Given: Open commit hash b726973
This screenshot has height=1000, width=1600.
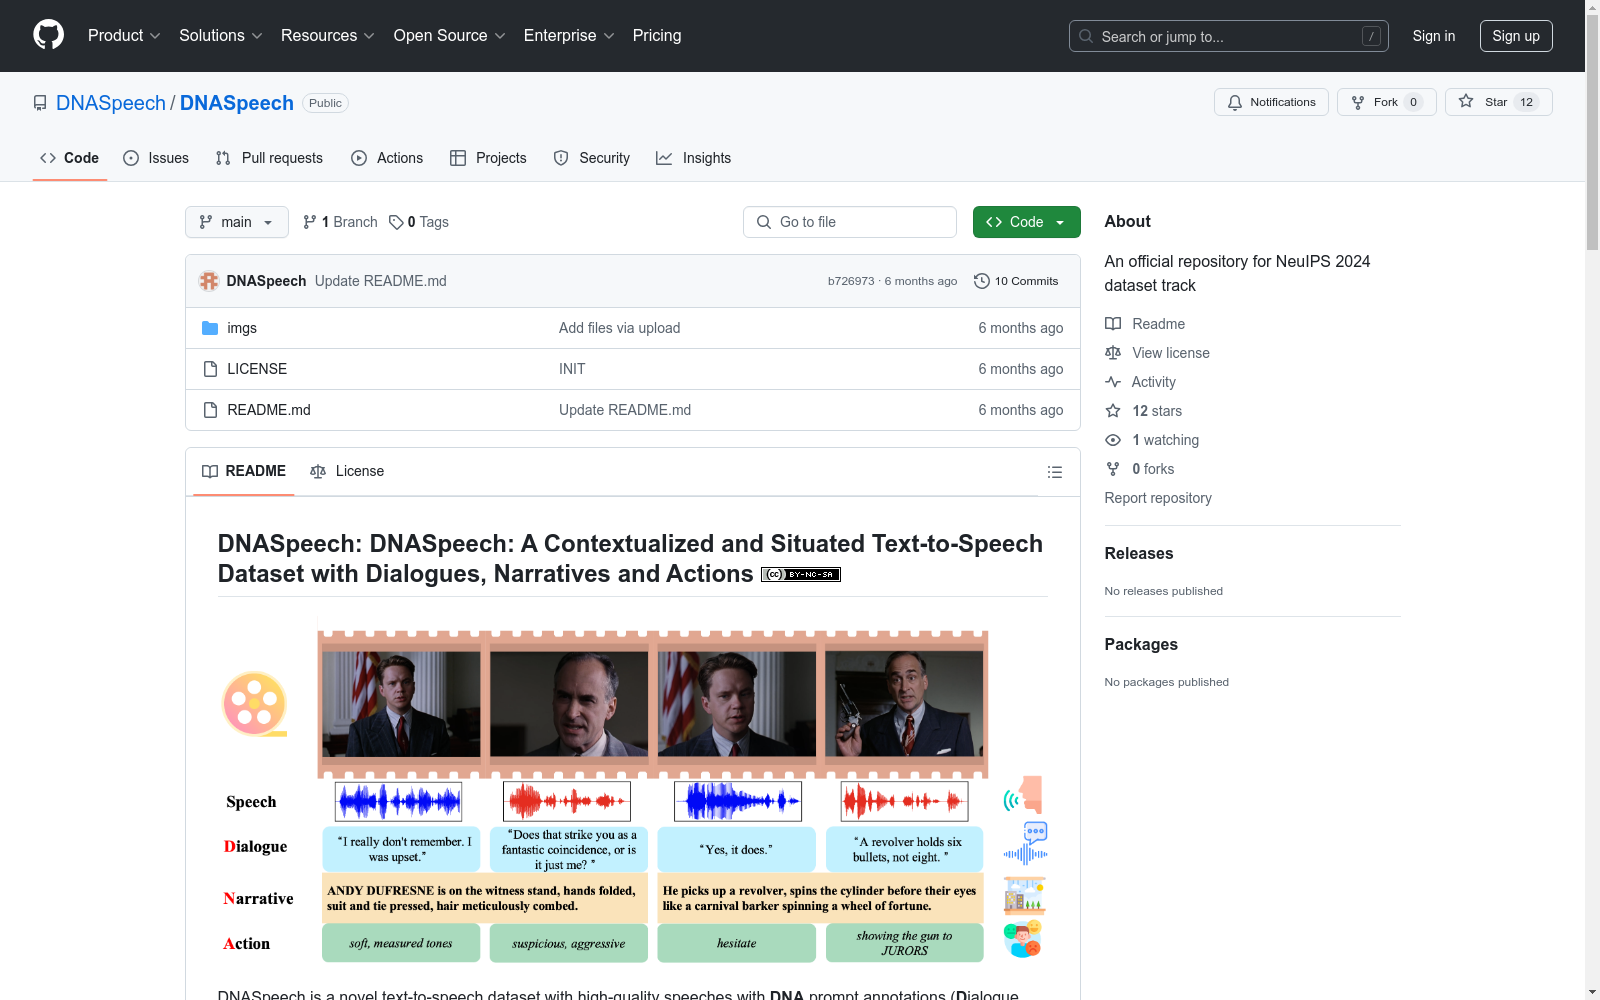Looking at the screenshot, I should (x=851, y=281).
